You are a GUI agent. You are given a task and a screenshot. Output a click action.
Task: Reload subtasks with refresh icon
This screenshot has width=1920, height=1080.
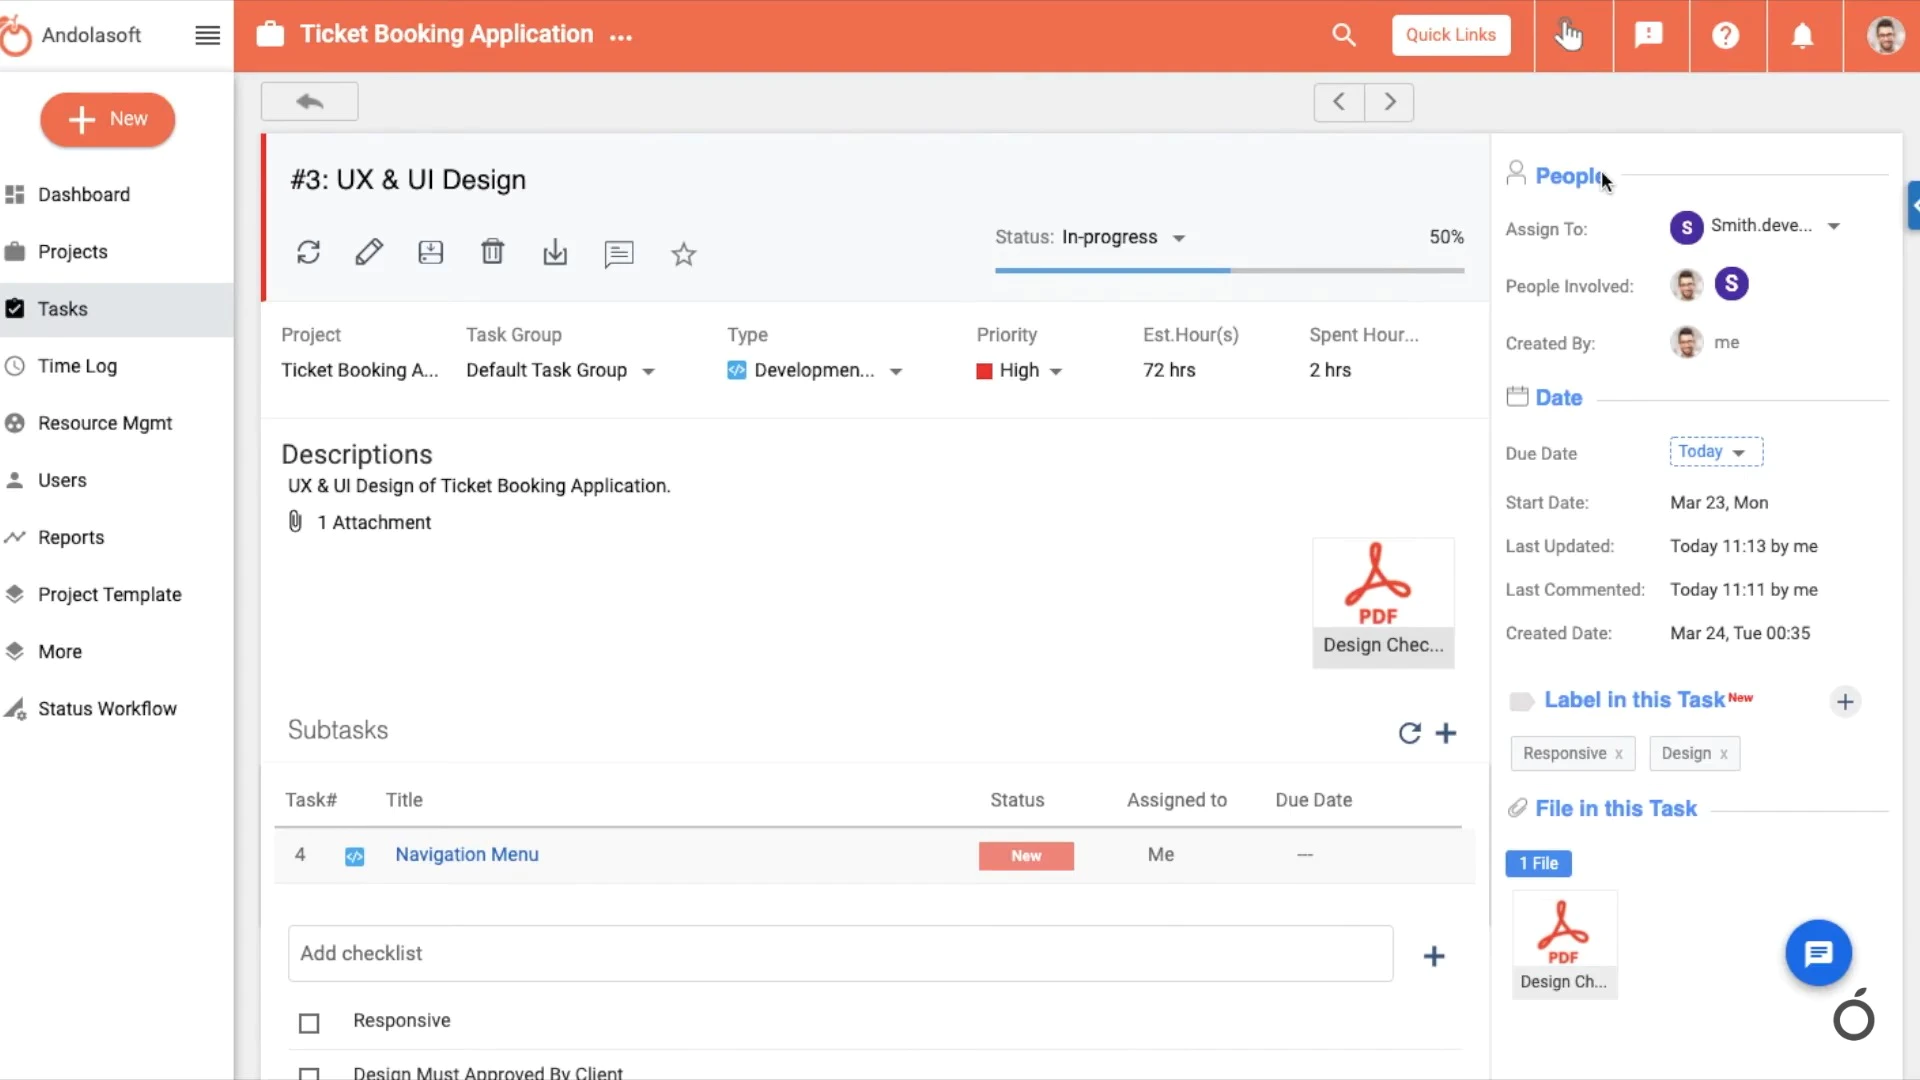point(1409,733)
